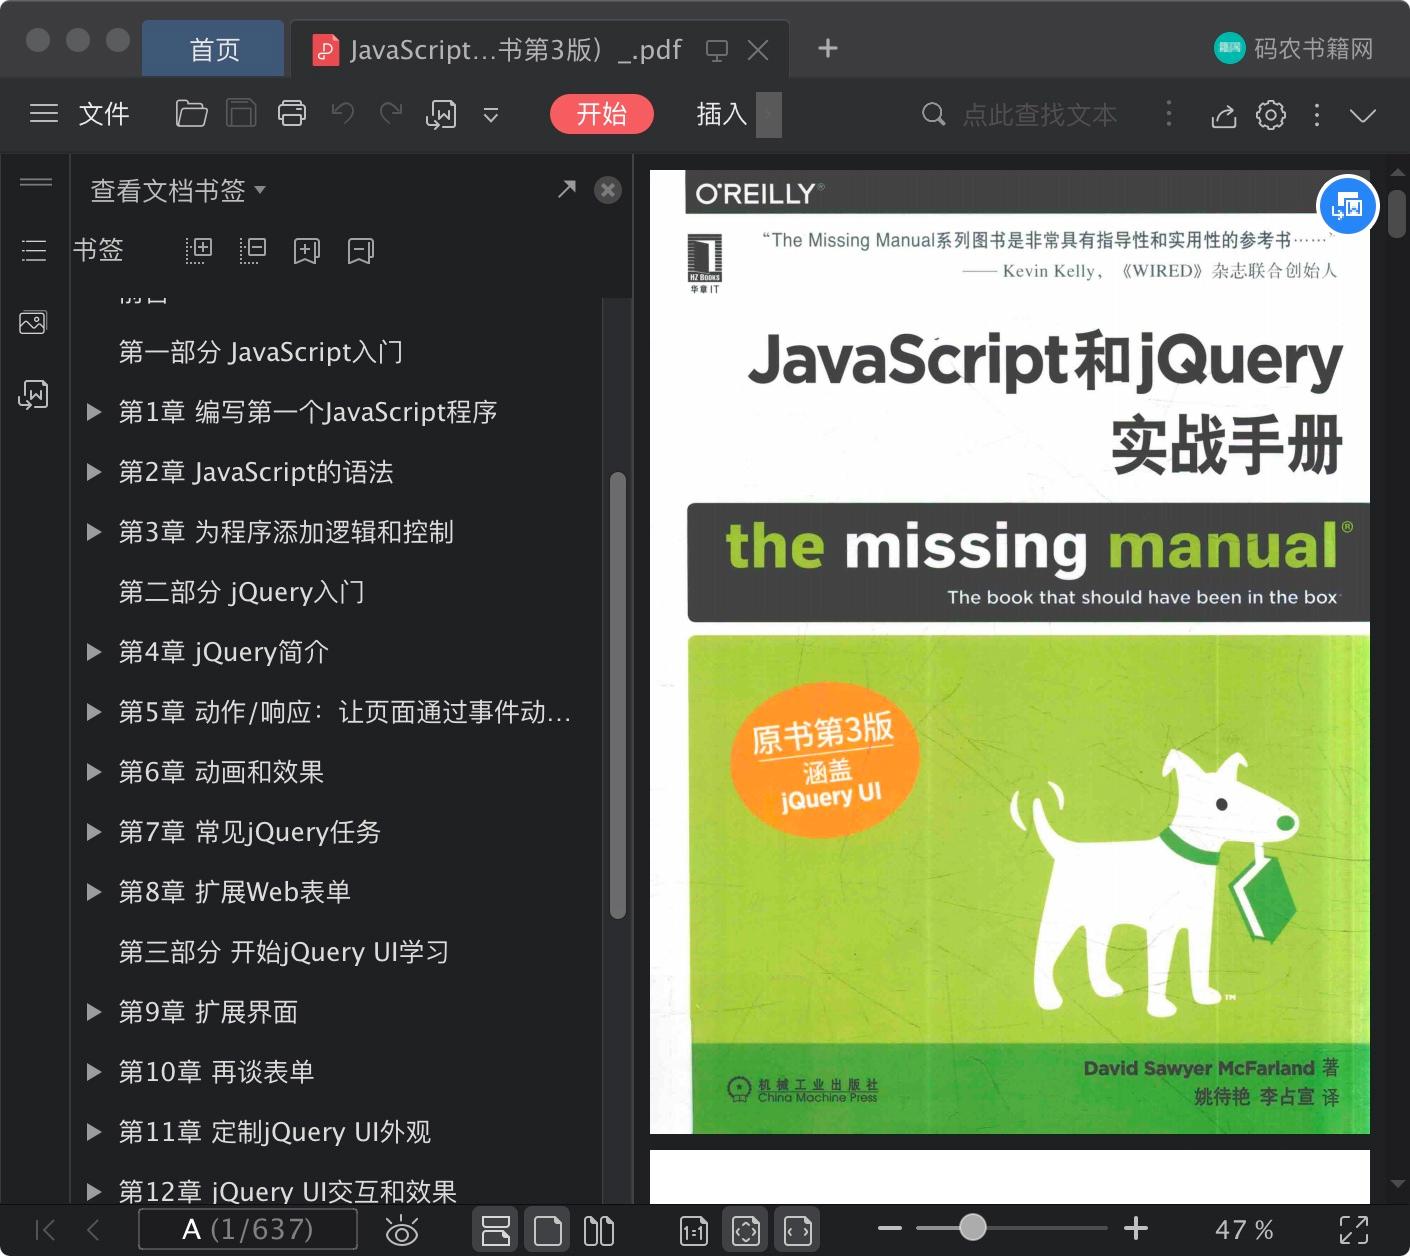This screenshot has height=1256, width=1410.
Task: Click the sidebar convert document icon
Action: pyautogui.click(x=33, y=395)
